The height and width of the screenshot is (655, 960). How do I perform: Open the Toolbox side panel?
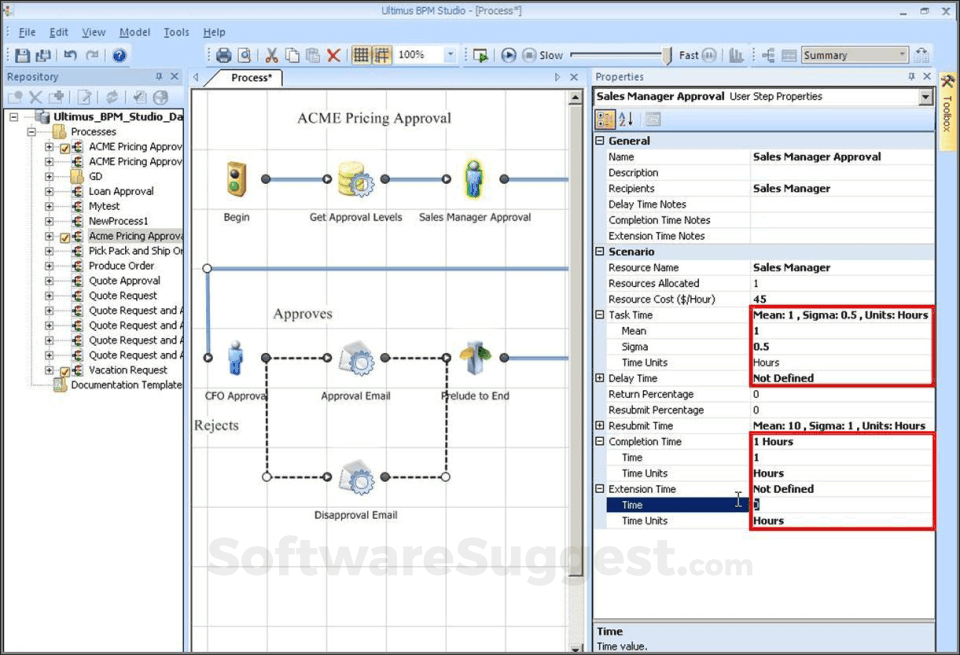pyautogui.click(x=947, y=105)
